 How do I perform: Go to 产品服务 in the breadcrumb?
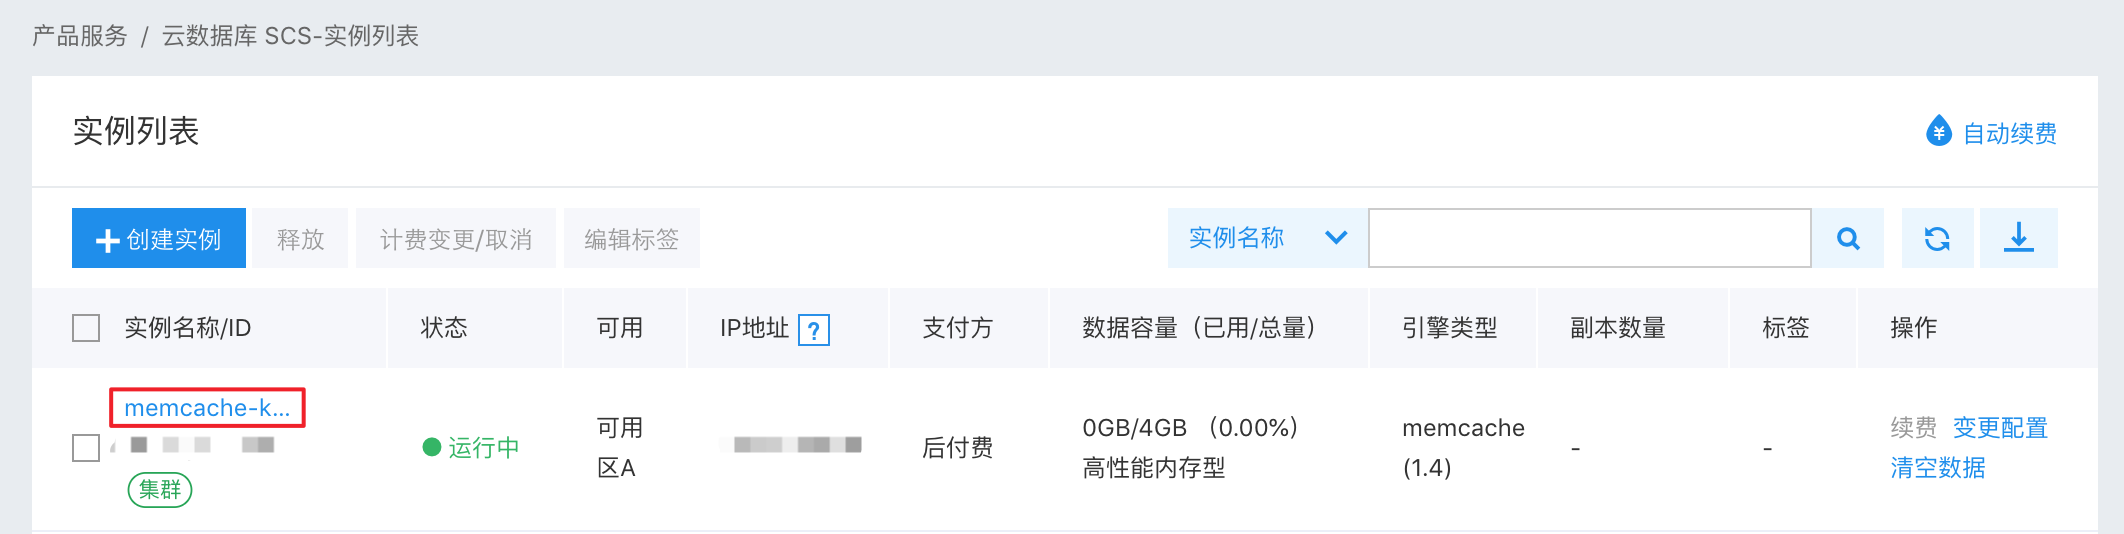80,36
